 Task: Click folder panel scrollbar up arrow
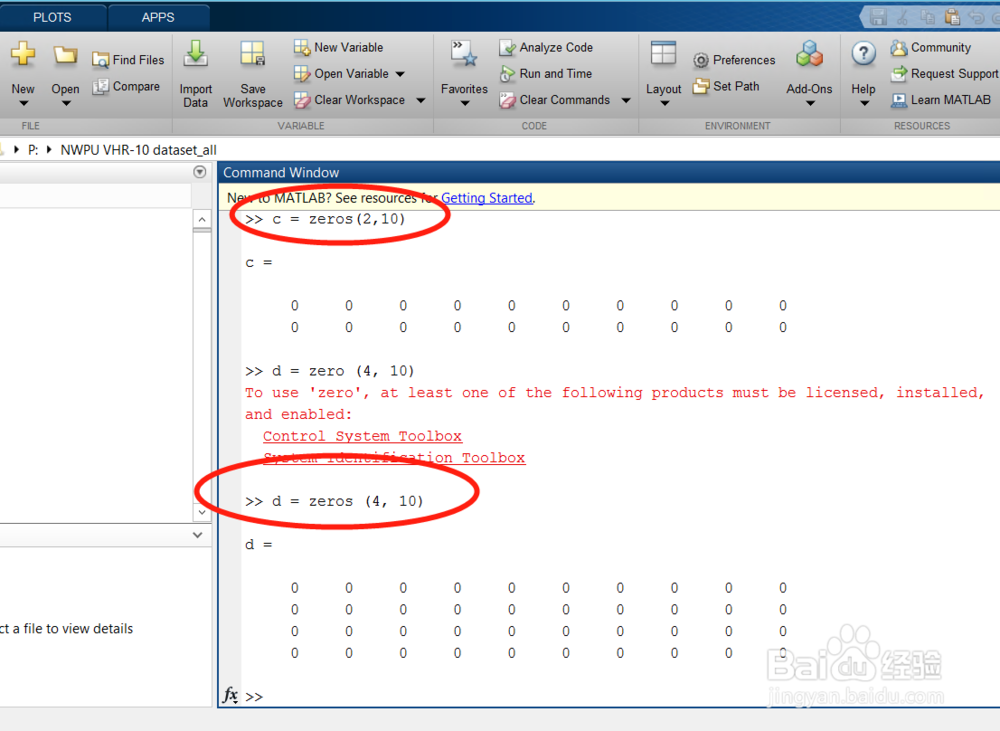click(202, 219)
